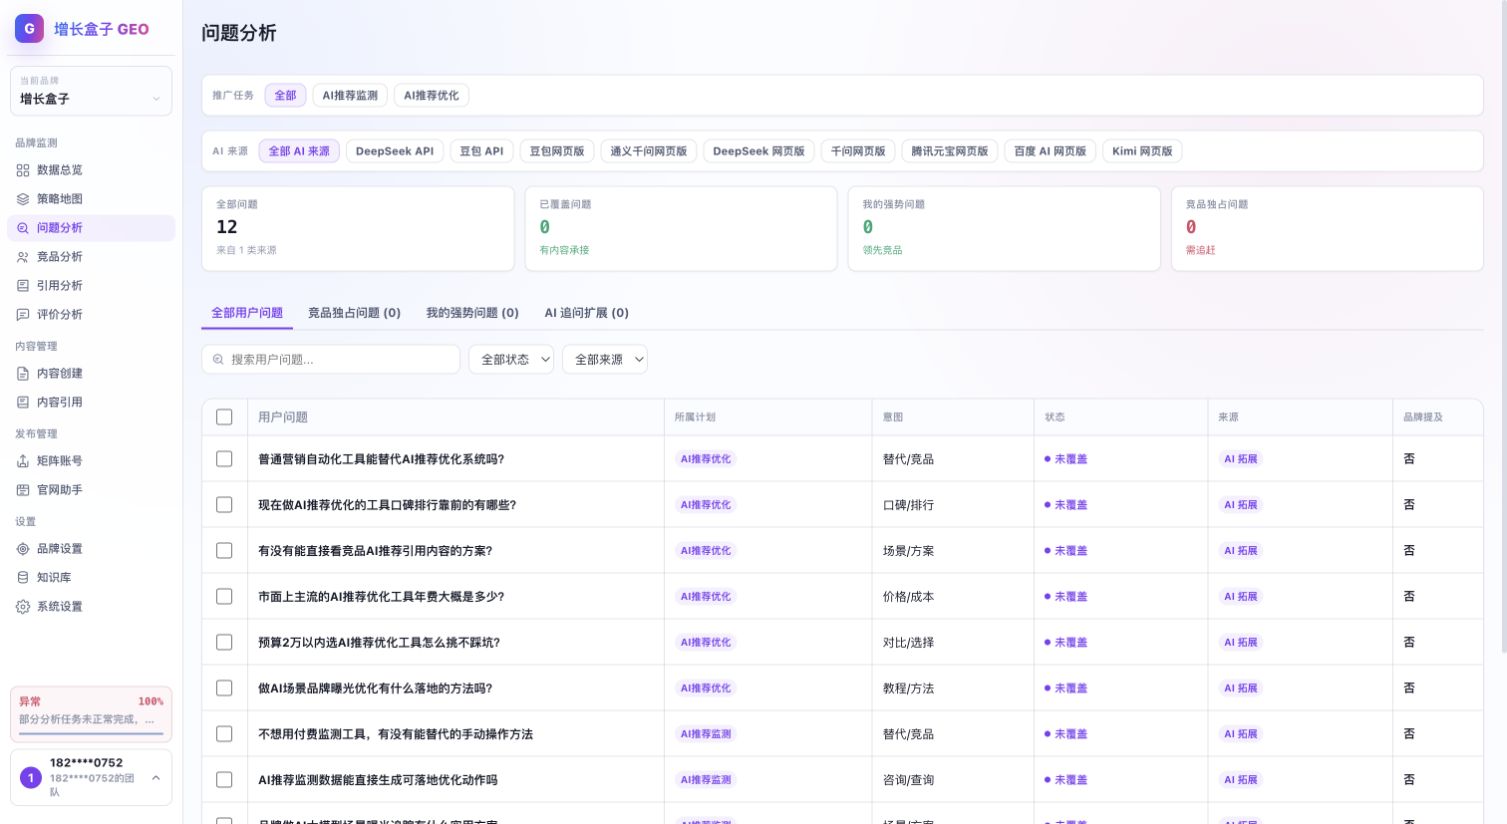Click the 增长盒子 GEO logo icon
This screenshot has width=1507, height=824.
[29, 28]
